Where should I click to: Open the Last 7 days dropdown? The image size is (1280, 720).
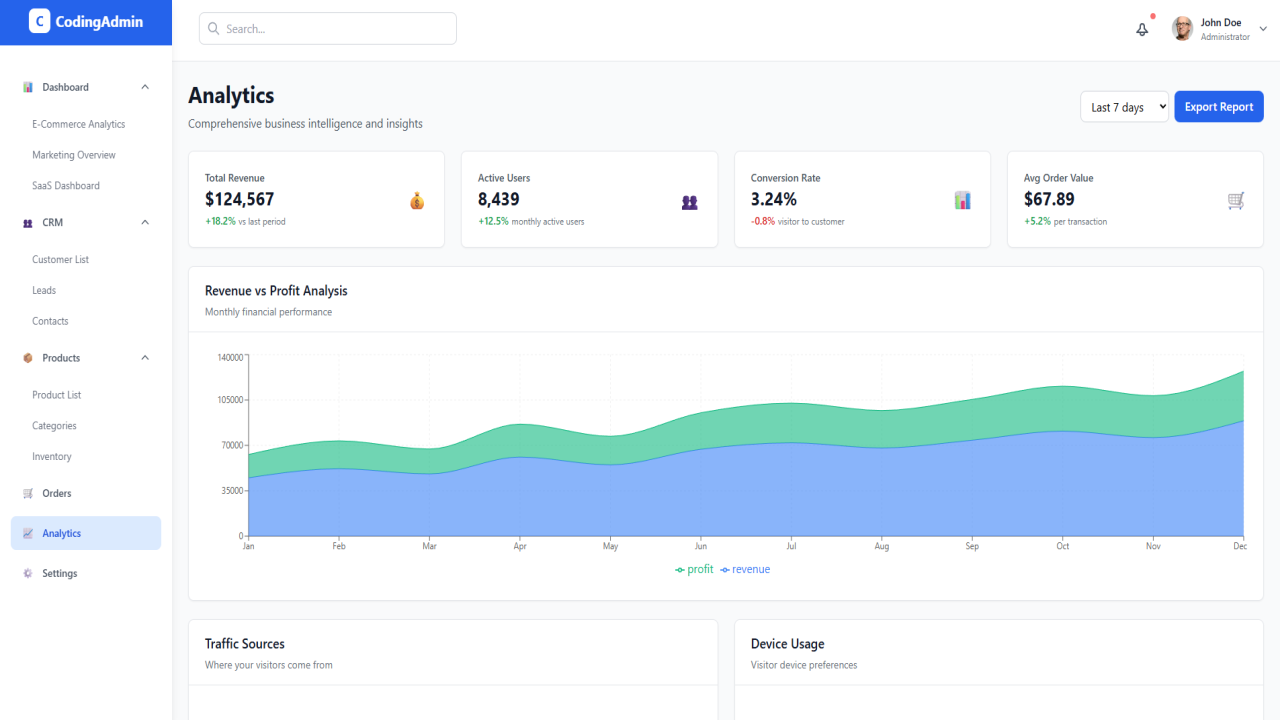click(x=1124, y=107)
